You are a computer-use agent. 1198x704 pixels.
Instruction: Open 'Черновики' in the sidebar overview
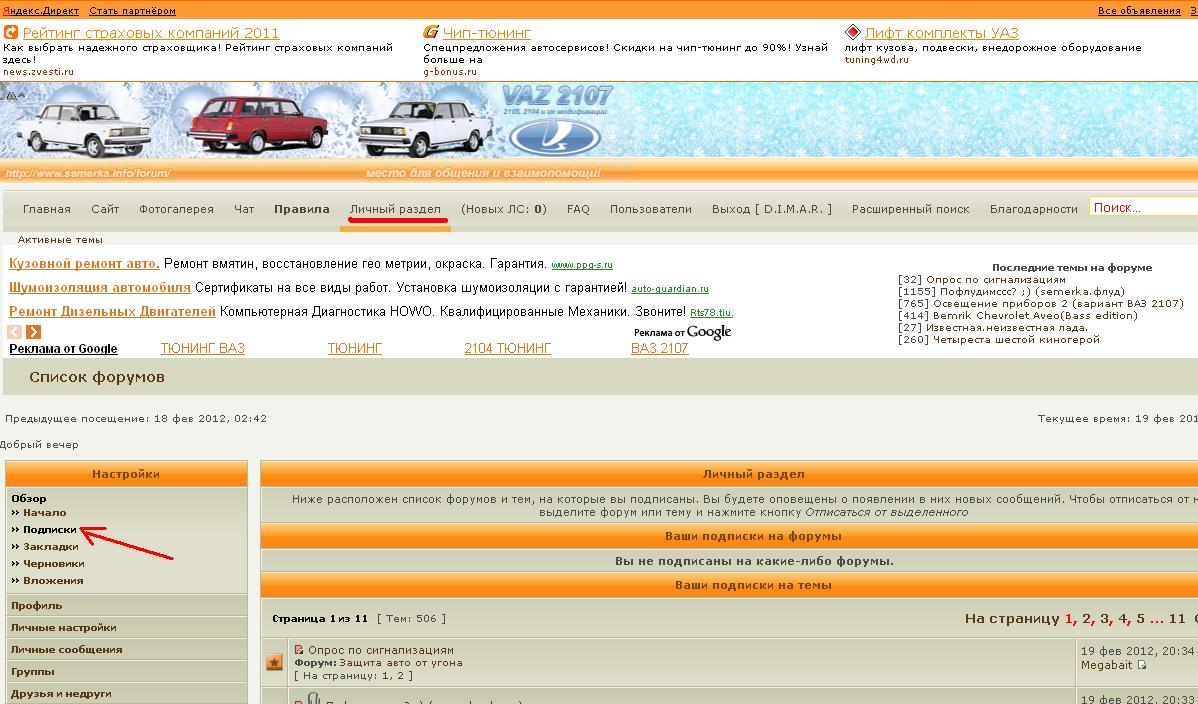54,563
